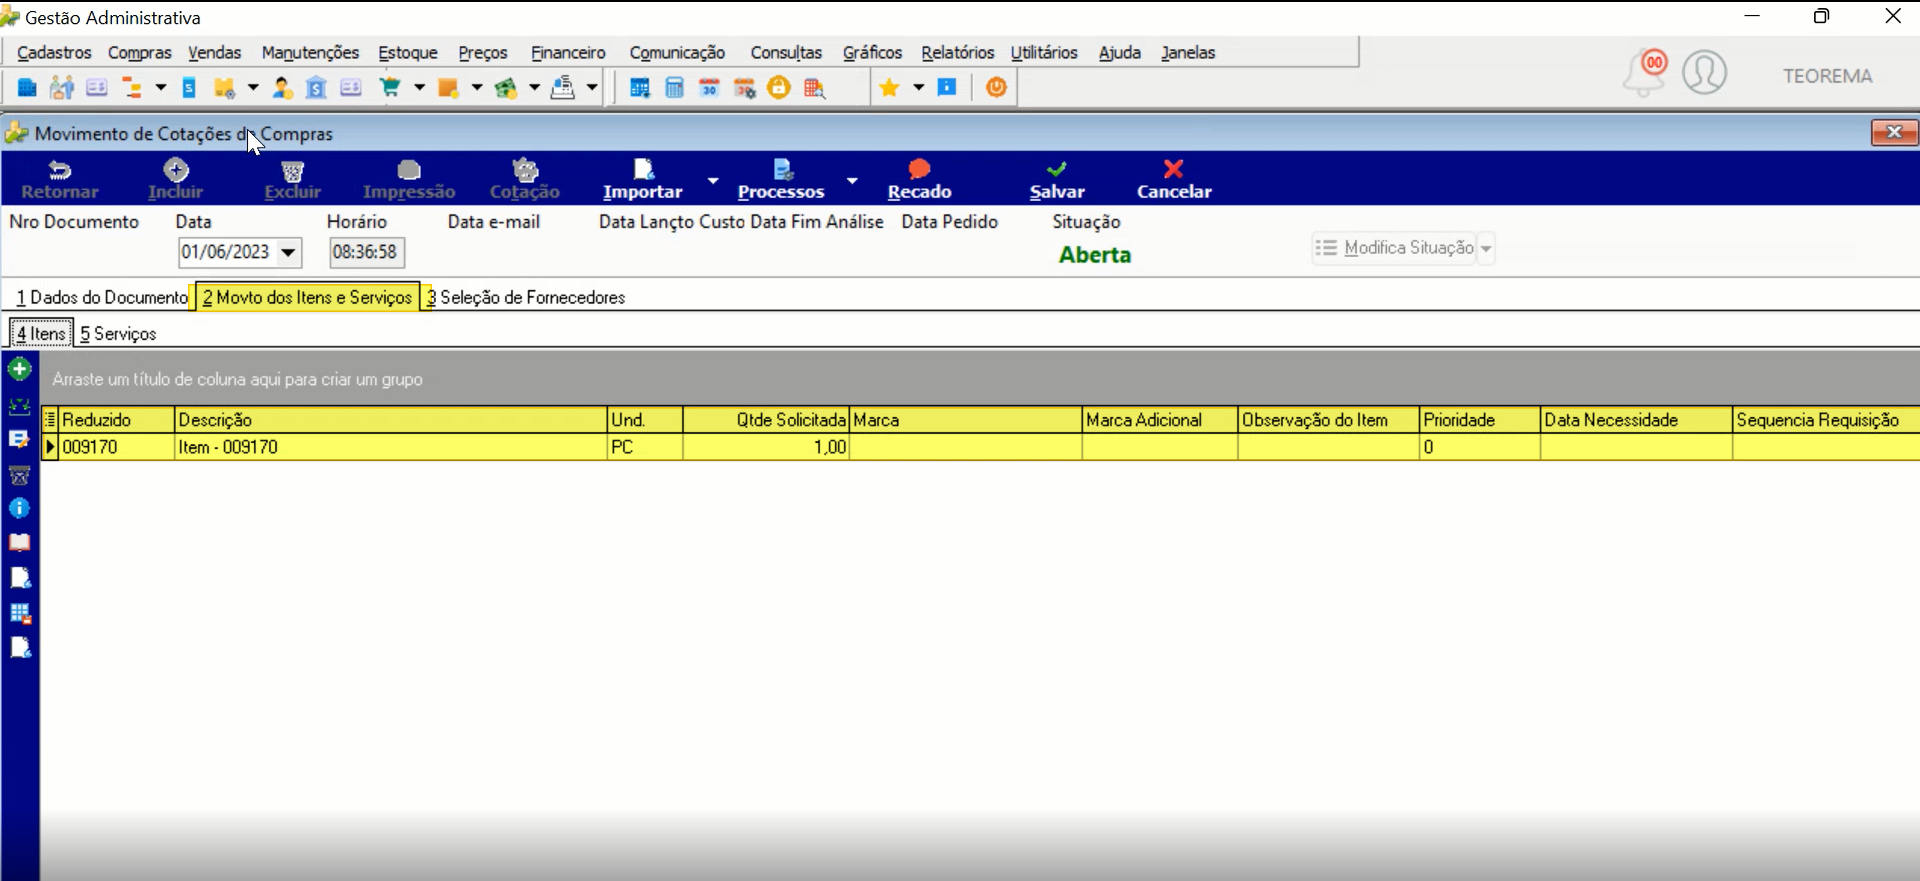Click the person with coin toolbar icon

[282, 88]
